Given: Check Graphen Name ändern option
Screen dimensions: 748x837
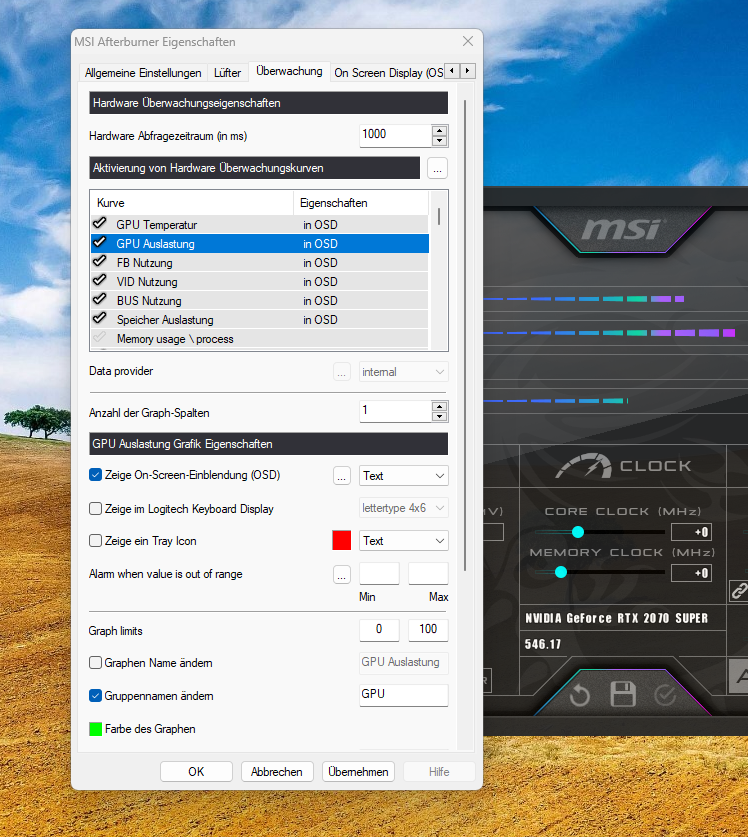Looking at the screenshot, I should 96,662.
